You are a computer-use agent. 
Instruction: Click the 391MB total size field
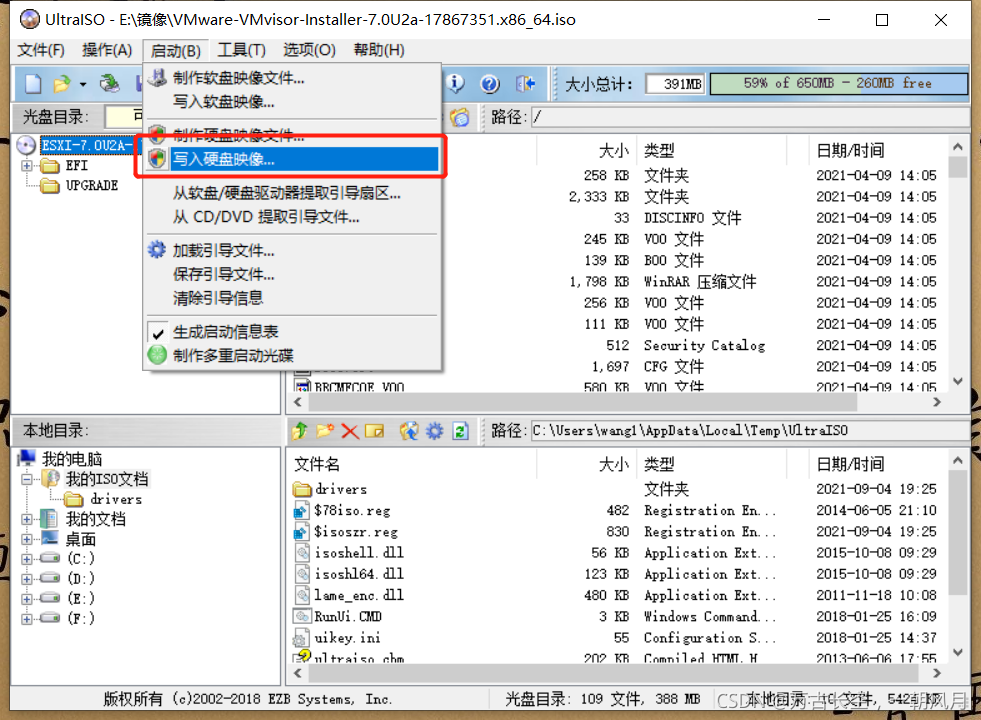(674, 83)
